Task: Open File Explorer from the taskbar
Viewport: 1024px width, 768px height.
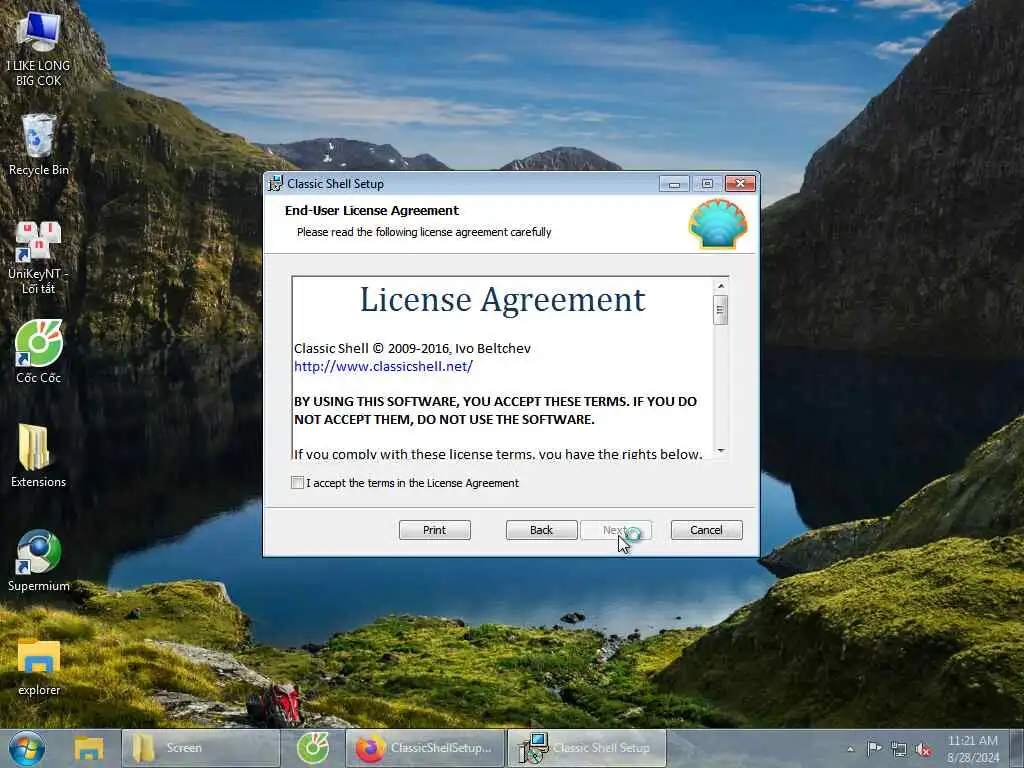Action: (89, 748)
